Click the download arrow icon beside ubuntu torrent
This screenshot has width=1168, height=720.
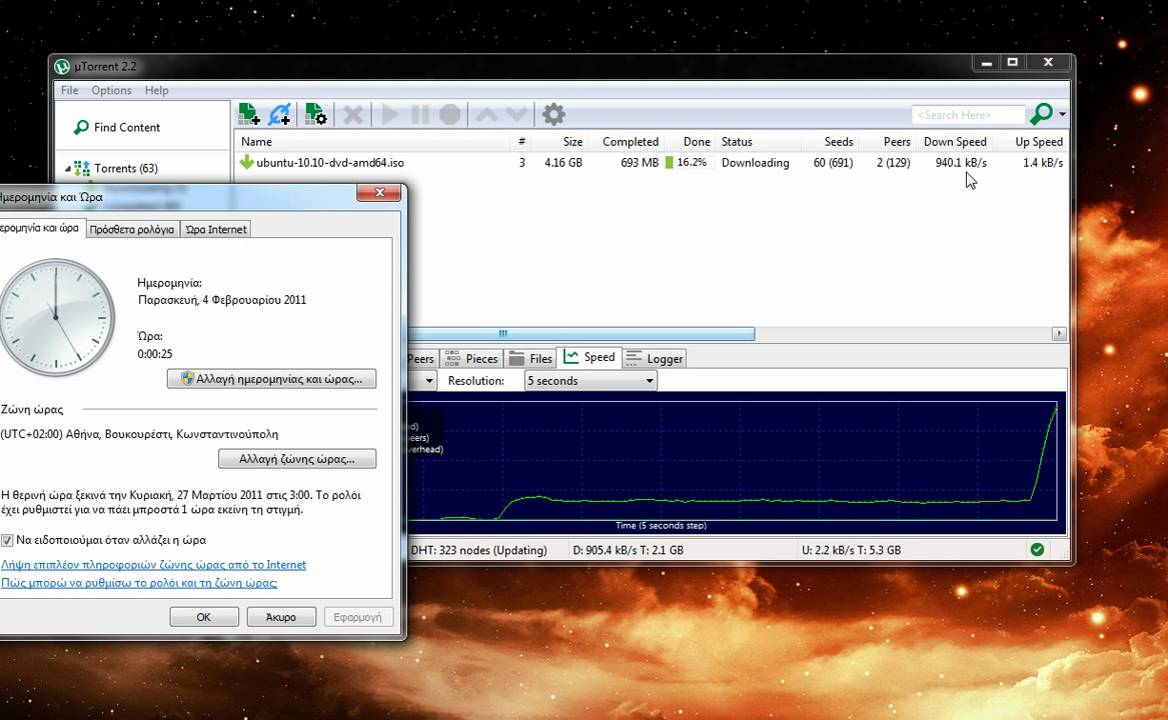247,162
